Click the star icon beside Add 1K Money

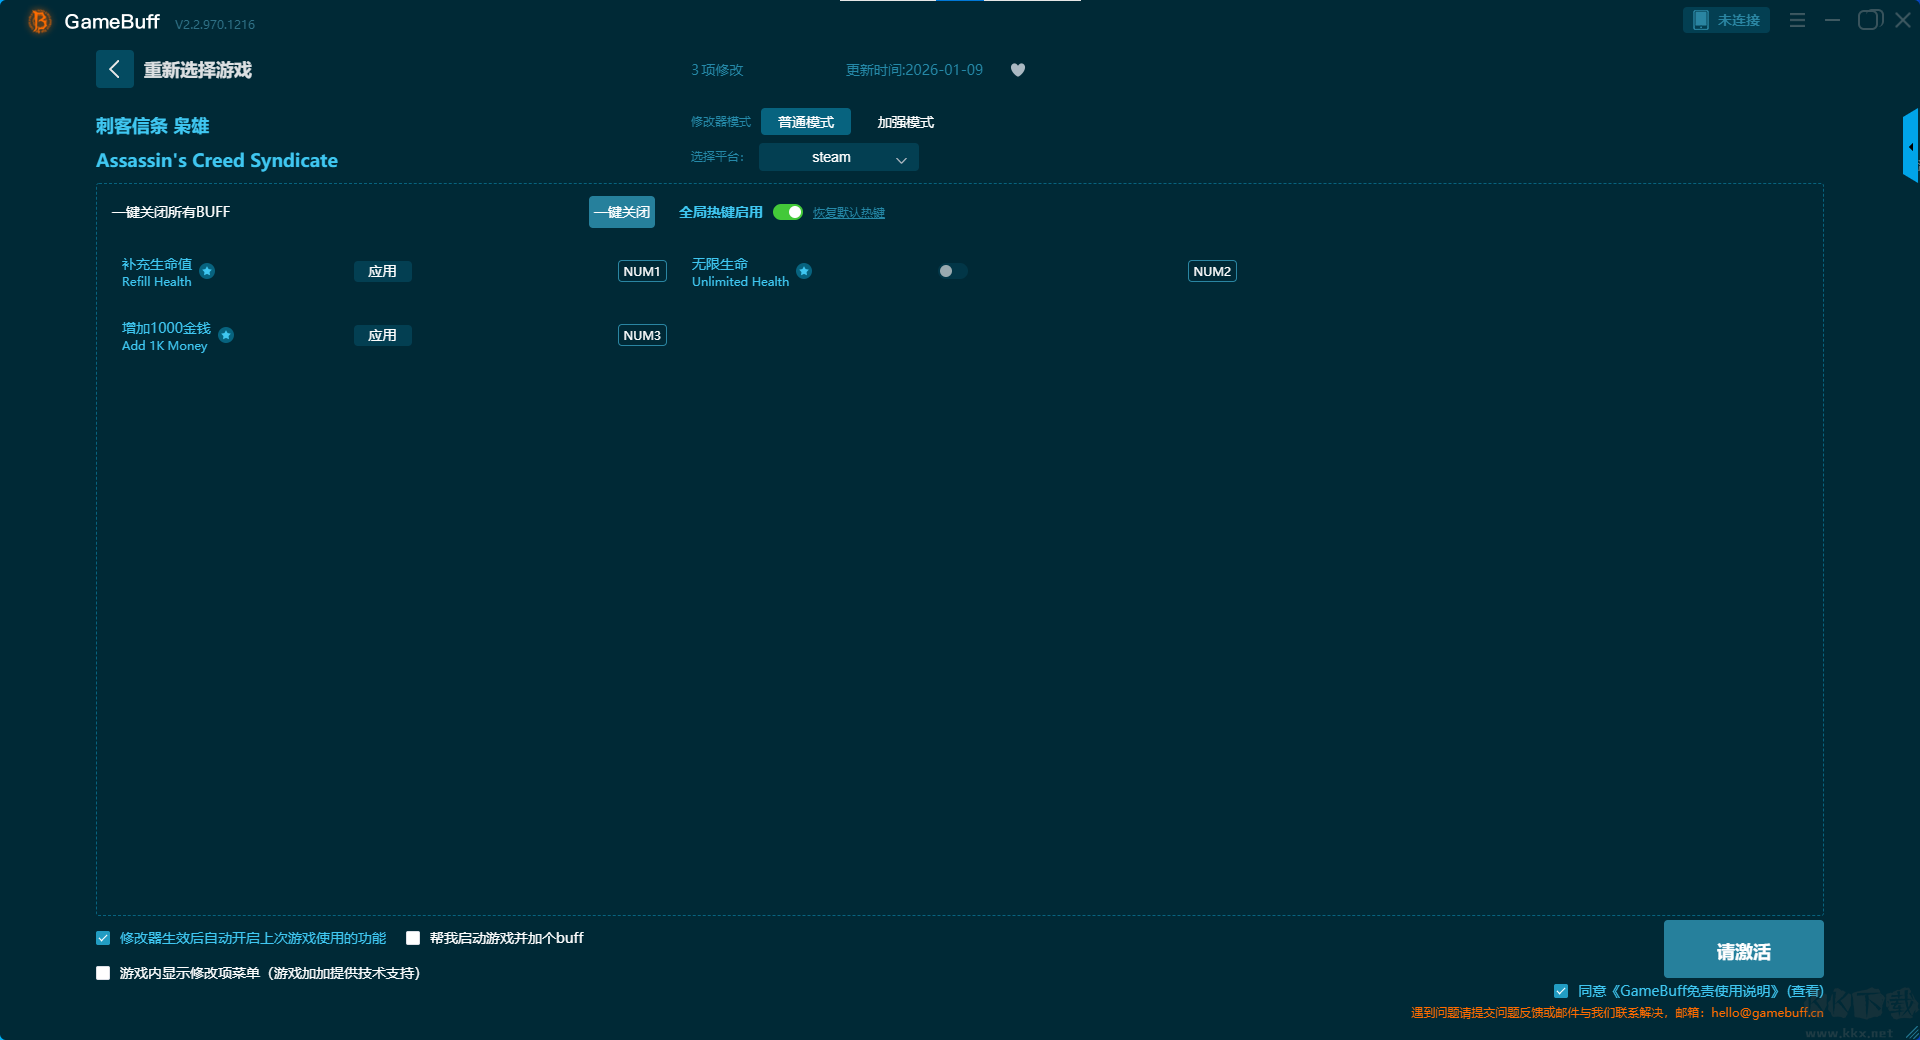pyautogui.click(x=226, y=335)
